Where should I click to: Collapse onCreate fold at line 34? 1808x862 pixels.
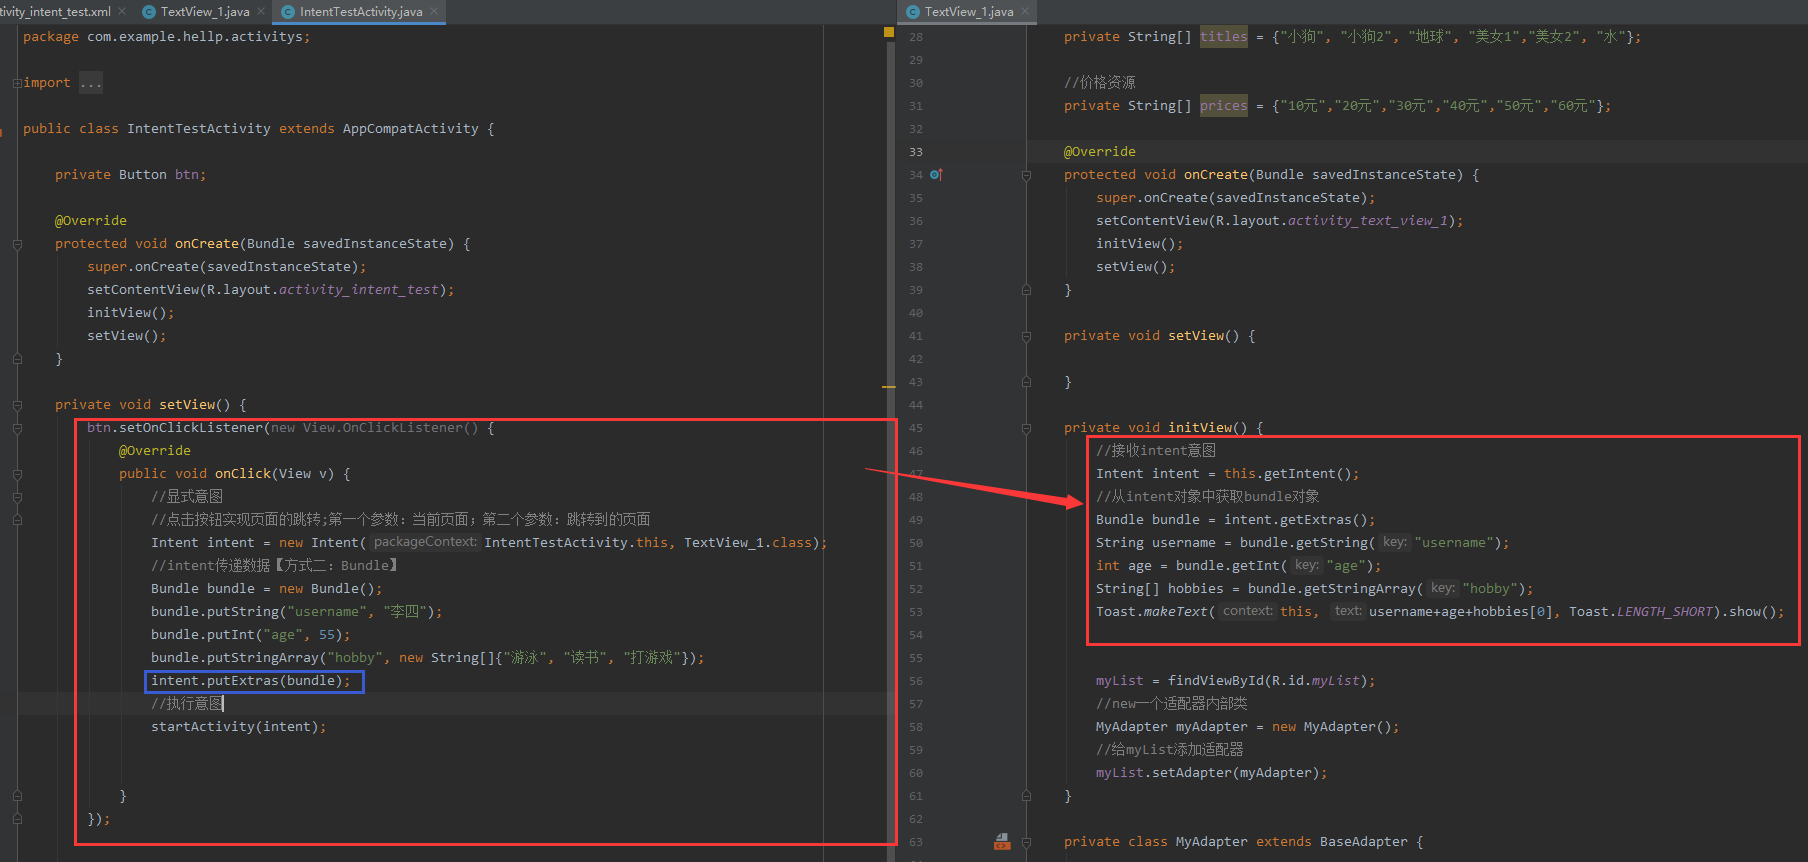1026,175
